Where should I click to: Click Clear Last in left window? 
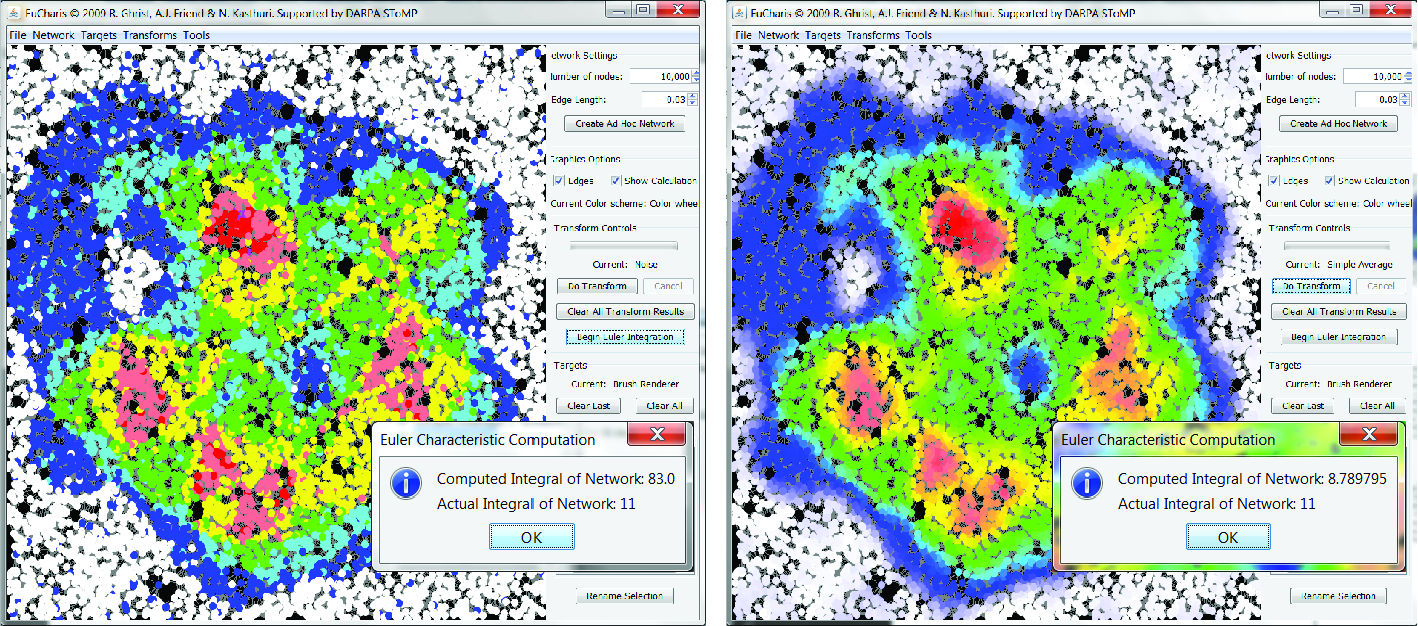coord(588,405)
